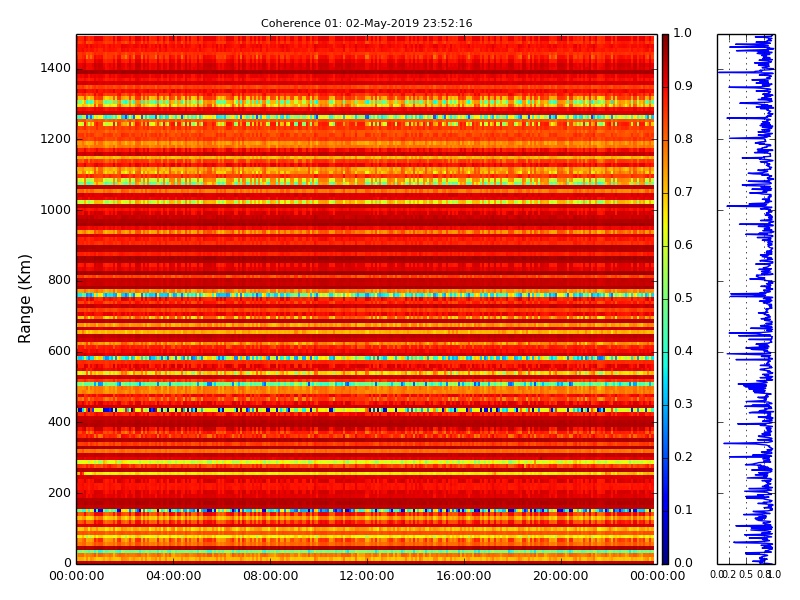The width and height of the screenshot is (800, 600).
Task: Click the colorbar 0.6 label
Action: click(x=683, y=245)
